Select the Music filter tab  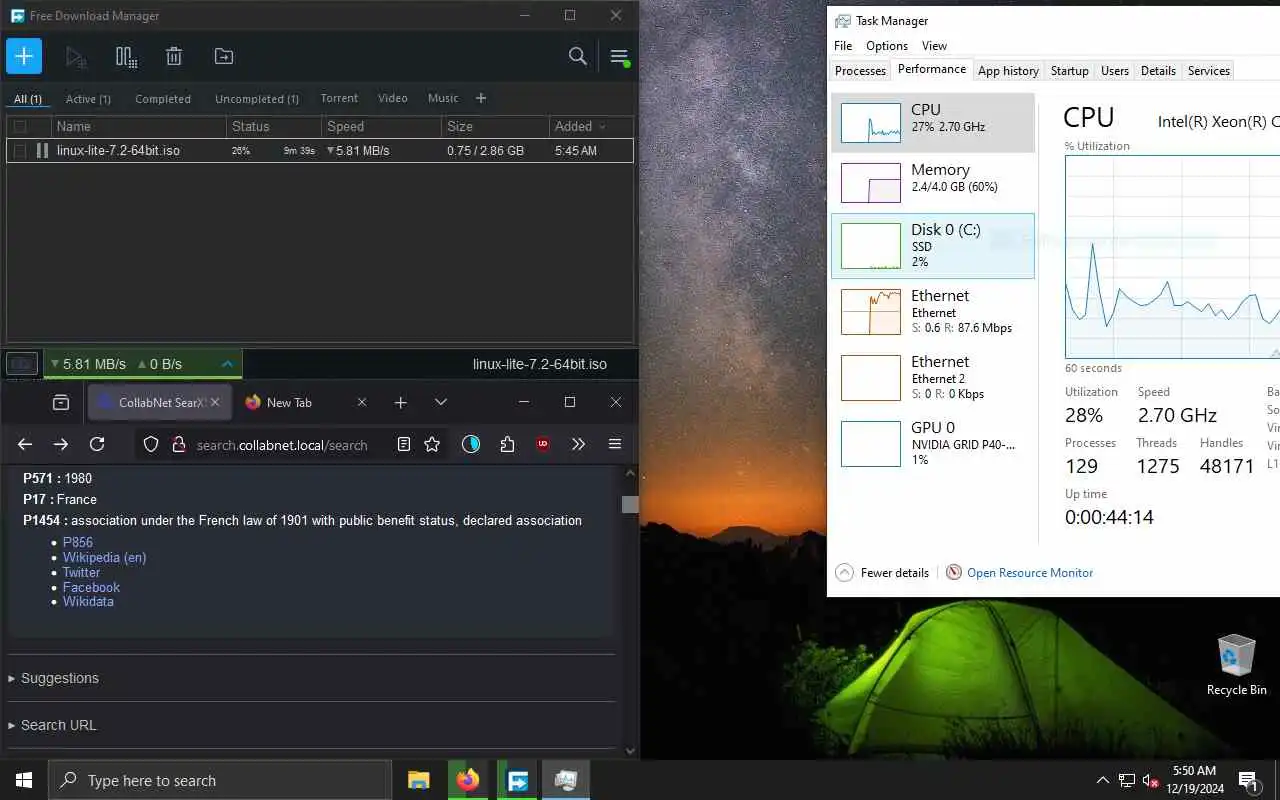[x=443, y=98]
